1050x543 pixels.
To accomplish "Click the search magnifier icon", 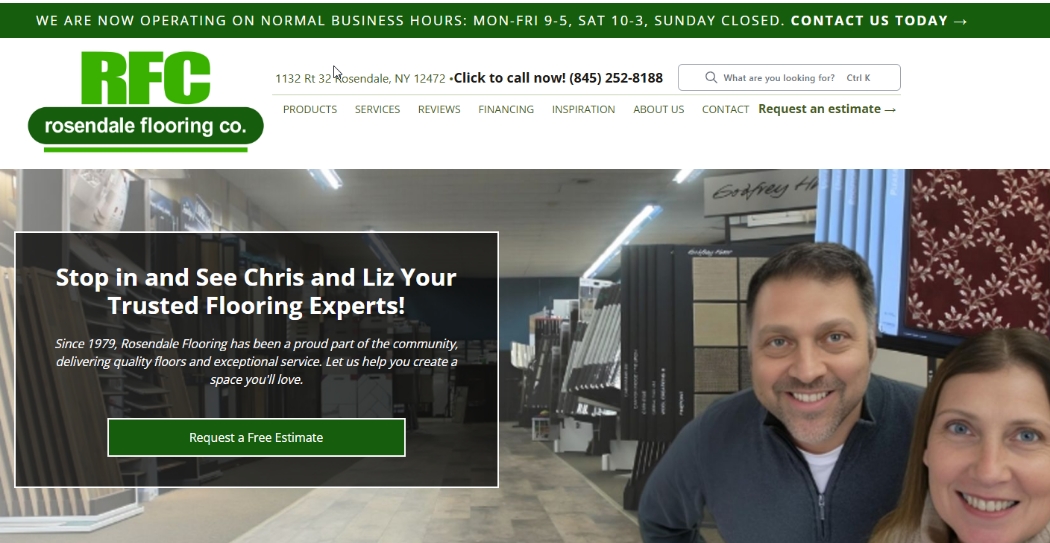I will click(711, 78).
